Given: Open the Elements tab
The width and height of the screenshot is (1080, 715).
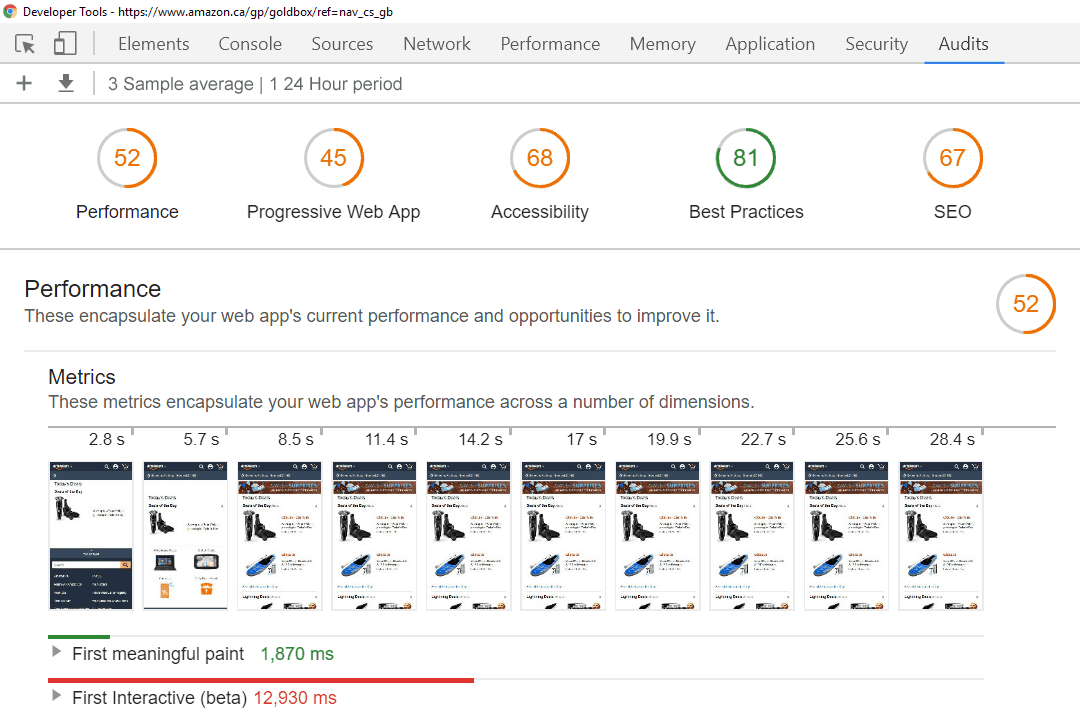Looking at the screenshot, I should pos(153,44).
